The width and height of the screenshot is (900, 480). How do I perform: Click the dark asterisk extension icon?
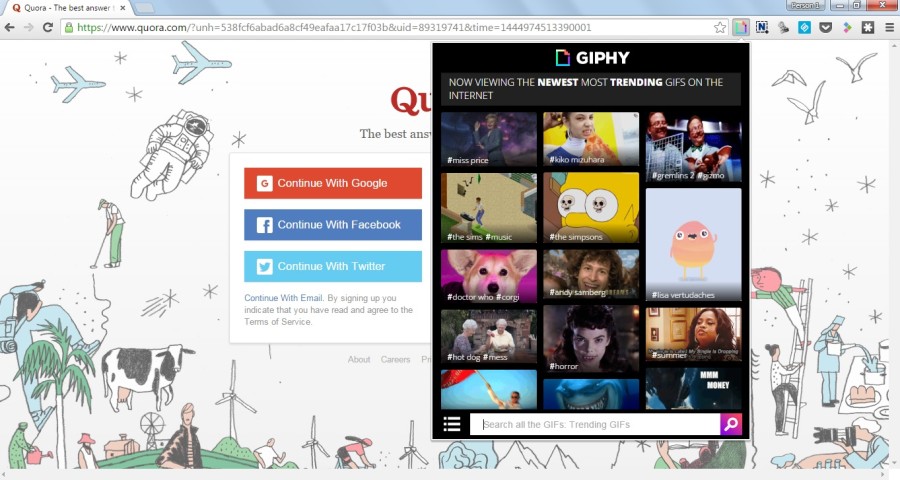[x=868, y=27]
